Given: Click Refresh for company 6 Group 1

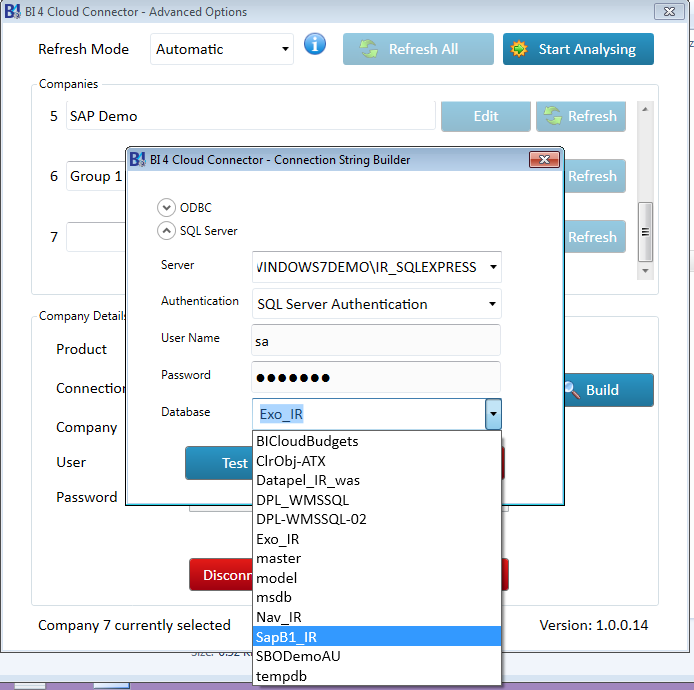Looking at the screenshot, I should coord(594,176).
